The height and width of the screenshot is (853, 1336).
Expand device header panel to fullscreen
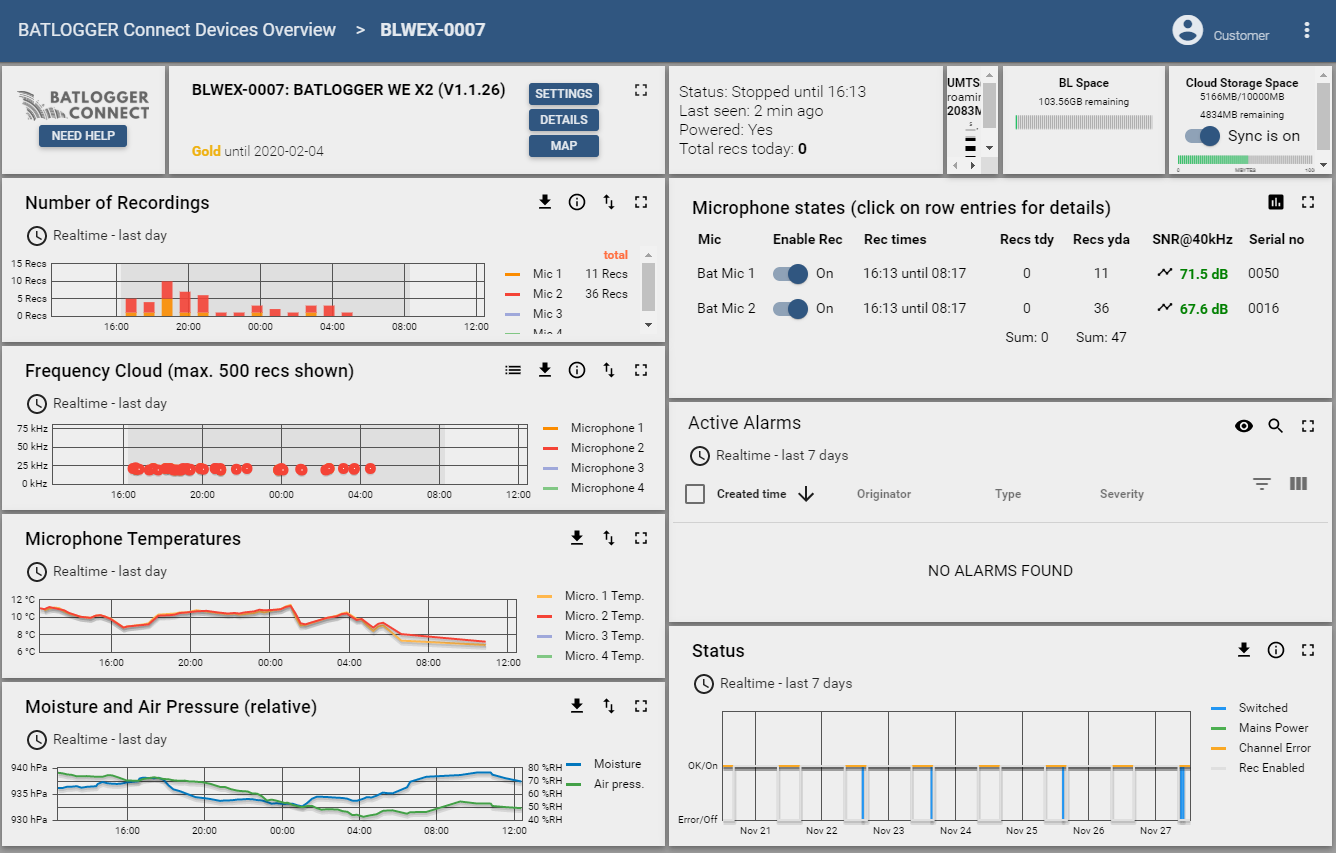coord(641,90)
